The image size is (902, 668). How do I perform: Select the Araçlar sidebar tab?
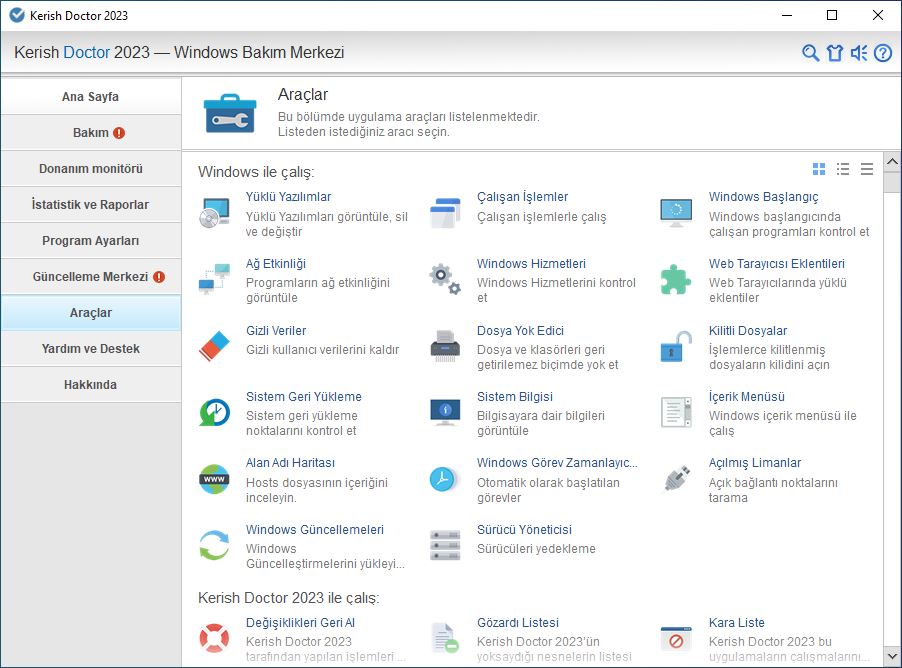tap(91, 313)
